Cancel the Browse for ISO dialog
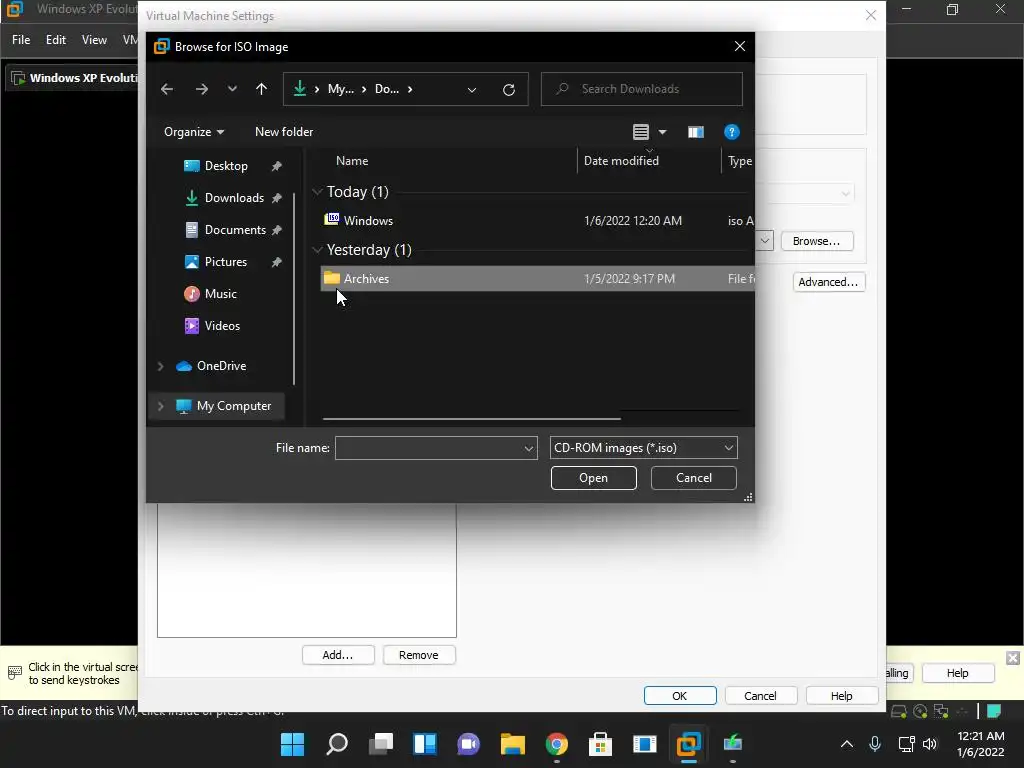 [x=694, y=478]
